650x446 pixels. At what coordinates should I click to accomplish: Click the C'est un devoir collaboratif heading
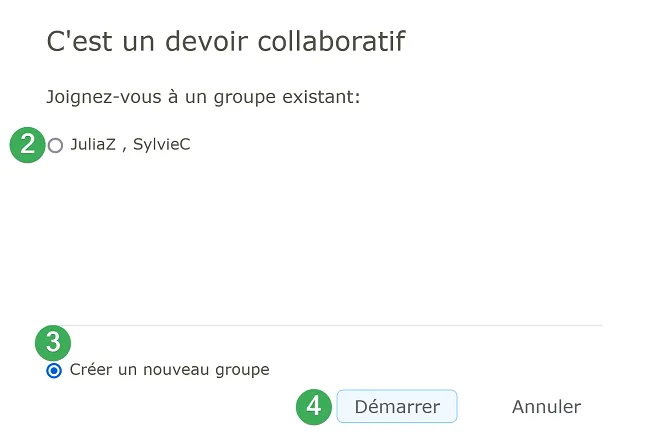coord(226,41)
